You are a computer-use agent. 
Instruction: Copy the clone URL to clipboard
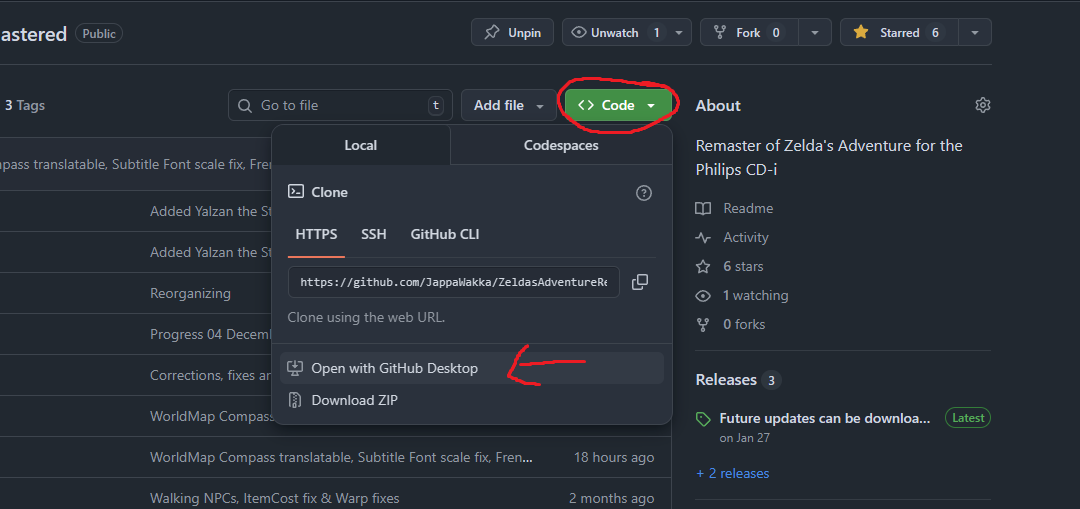click(640, 282)
